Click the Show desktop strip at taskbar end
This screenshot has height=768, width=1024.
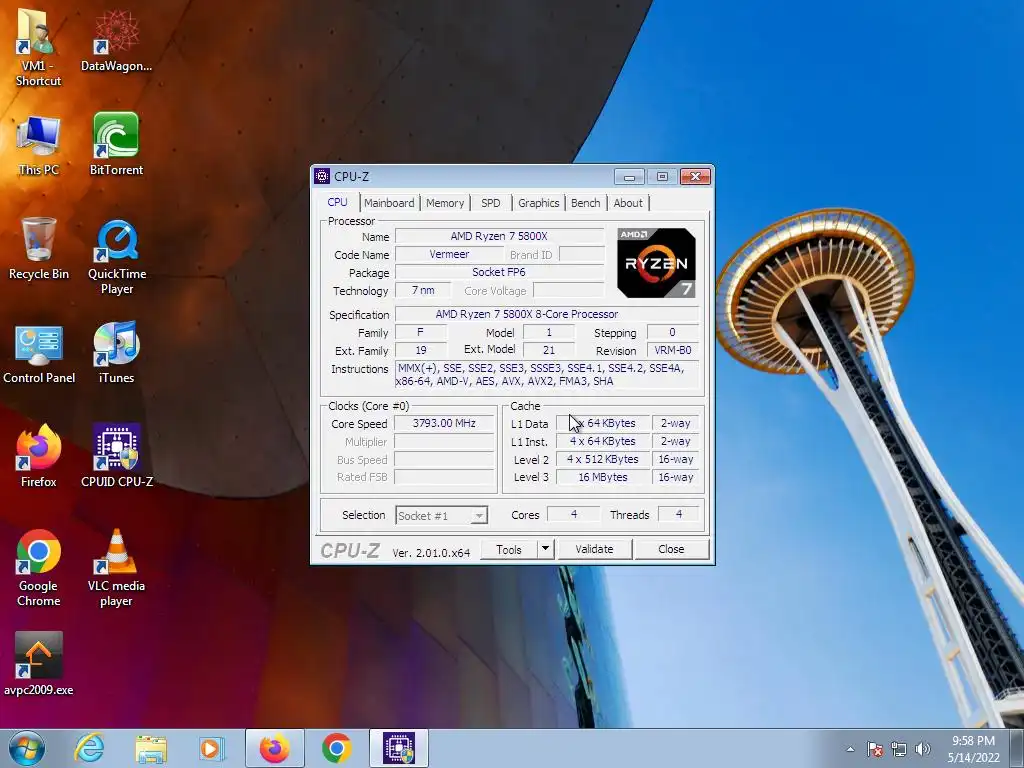click(x=1017, y=748)
